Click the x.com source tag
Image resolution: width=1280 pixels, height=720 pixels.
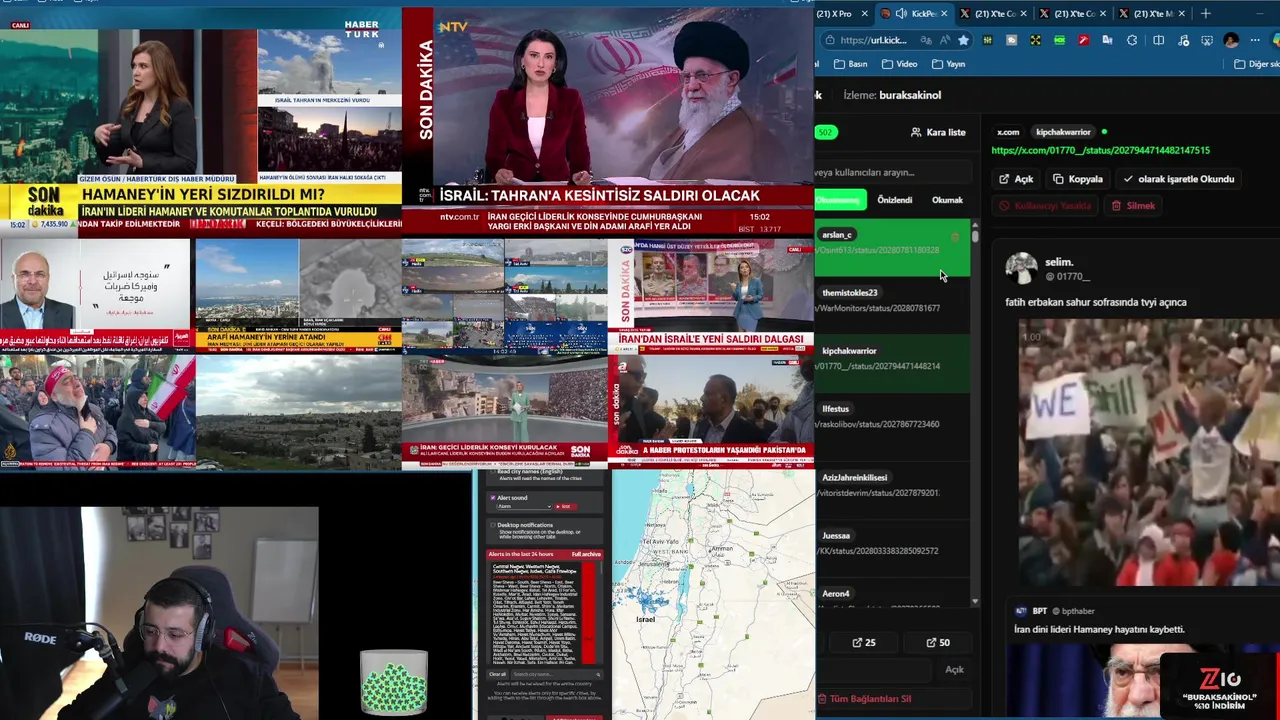(x=1008, y=132)
